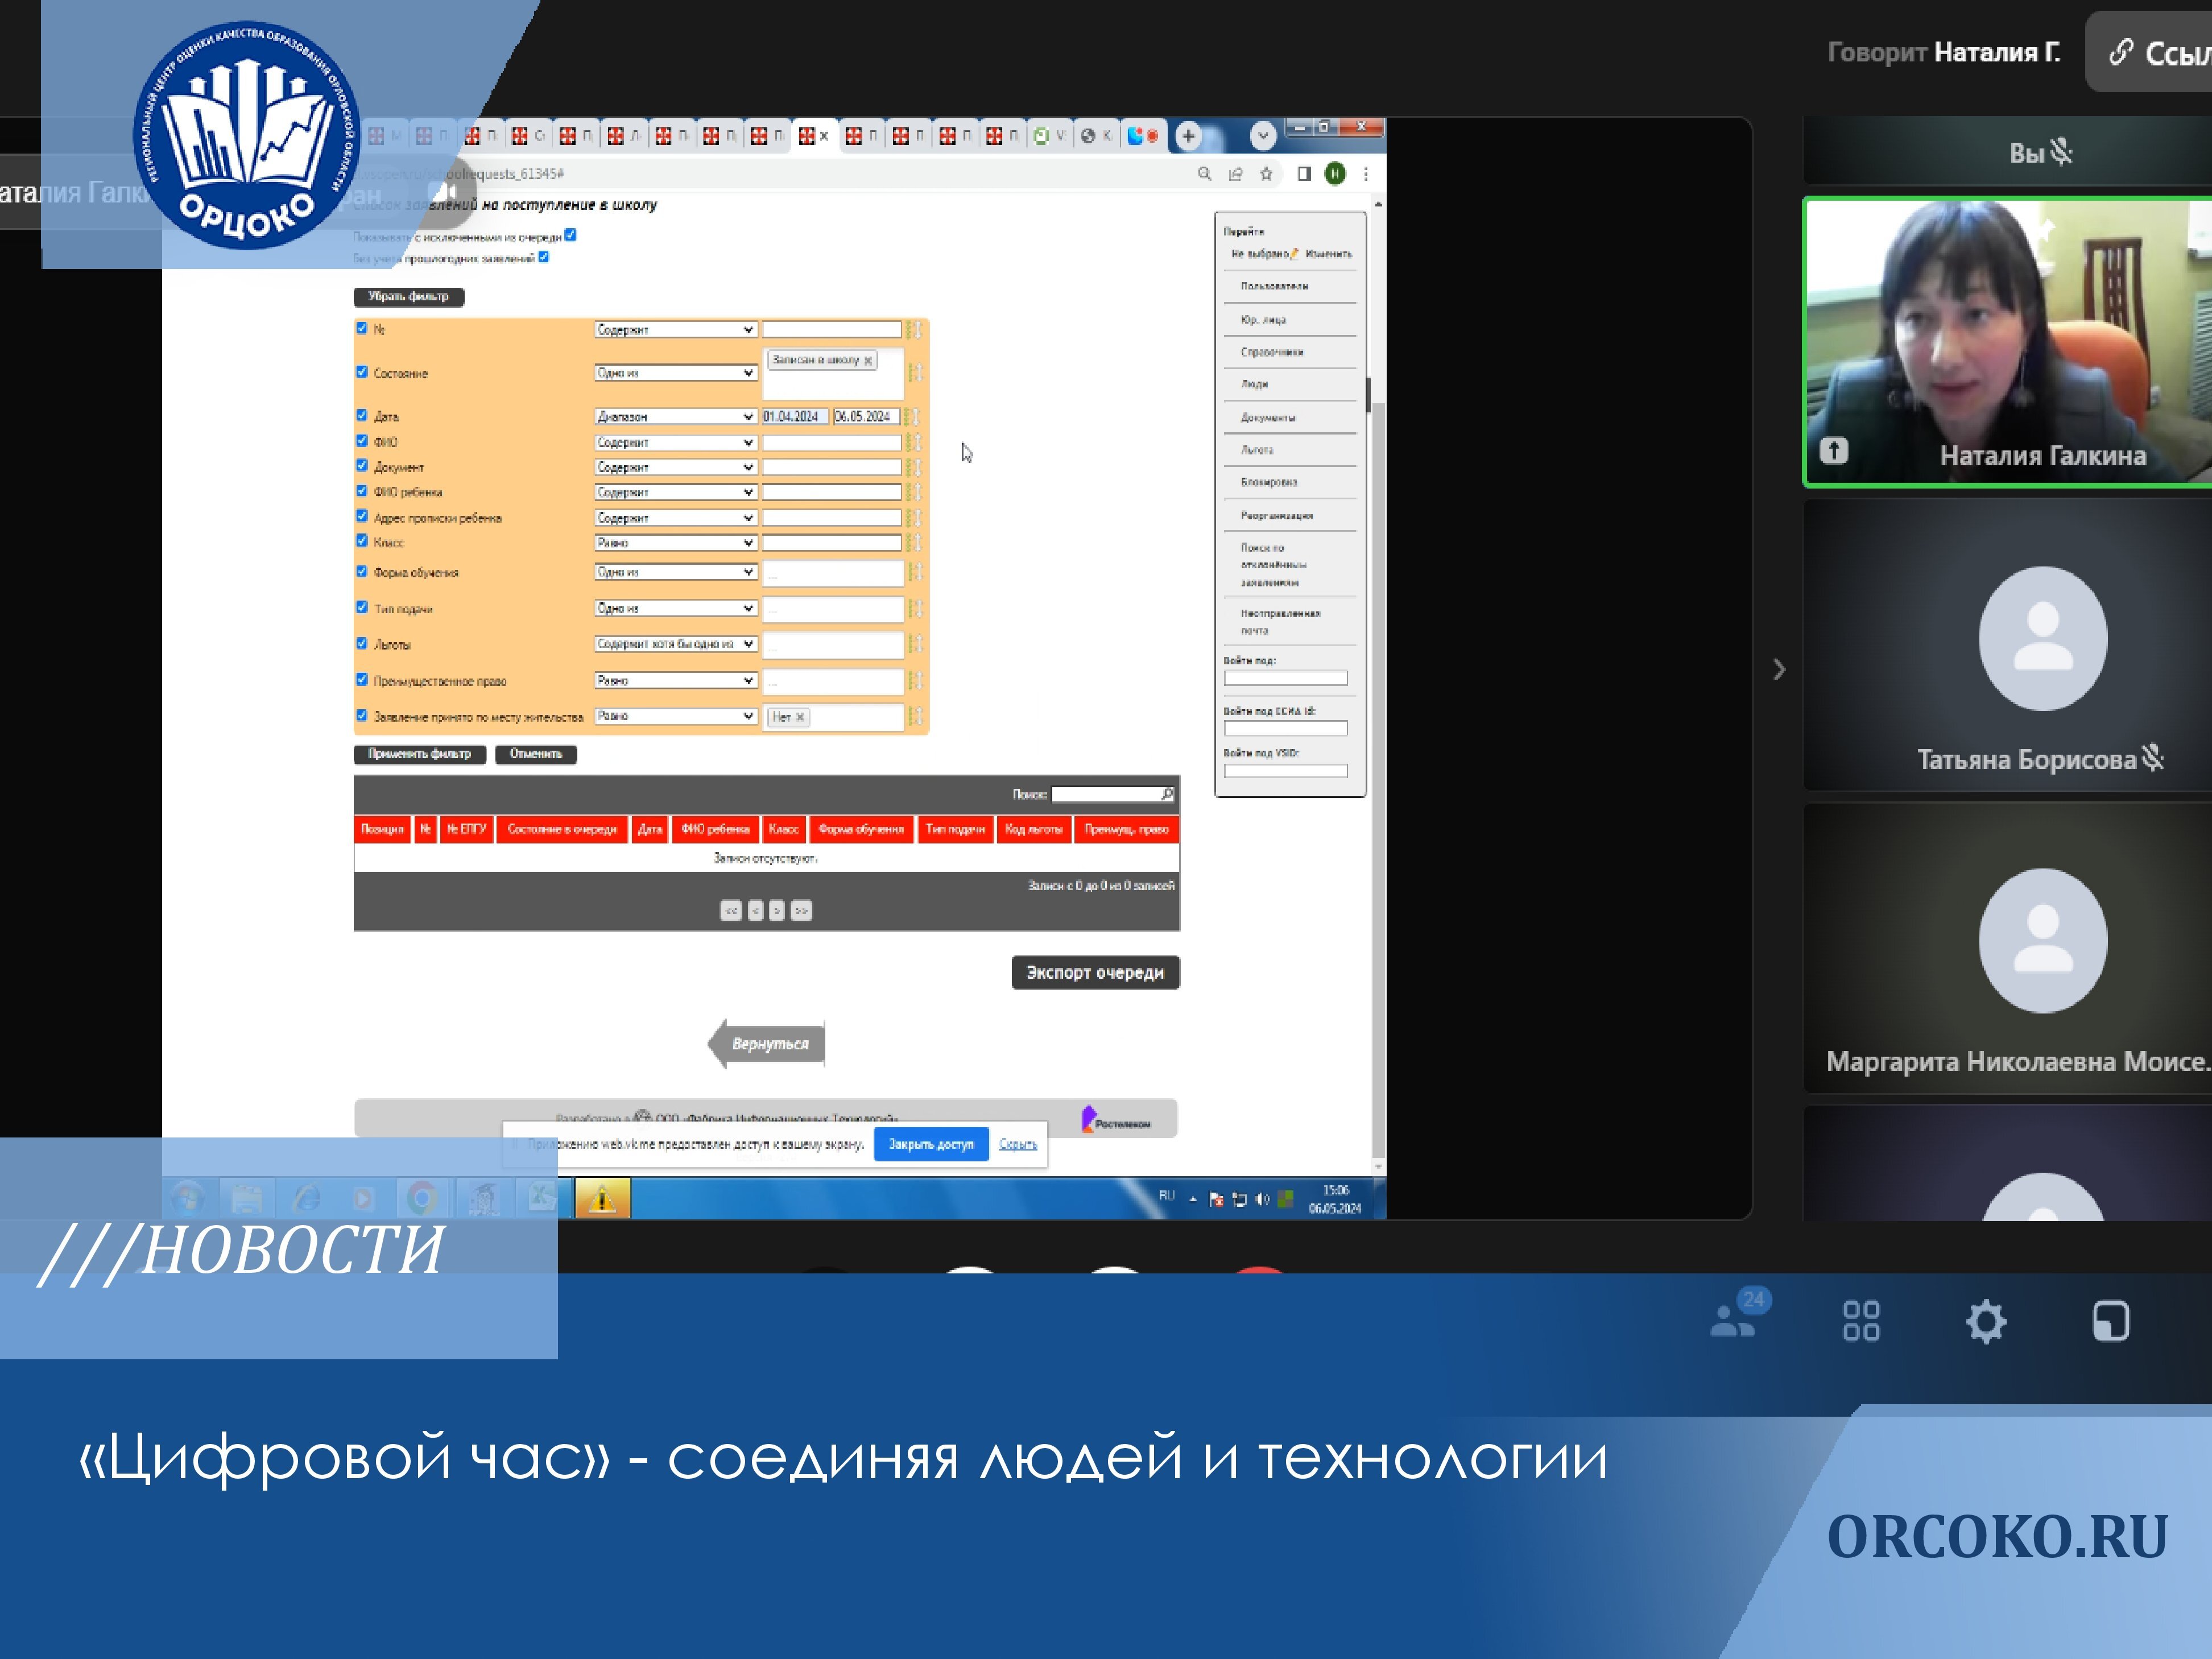Toggle the Льготы filter checkbox
The height and width of the screenshot is (1659, 2212).
pyautogui.click(x=362, y=643)
